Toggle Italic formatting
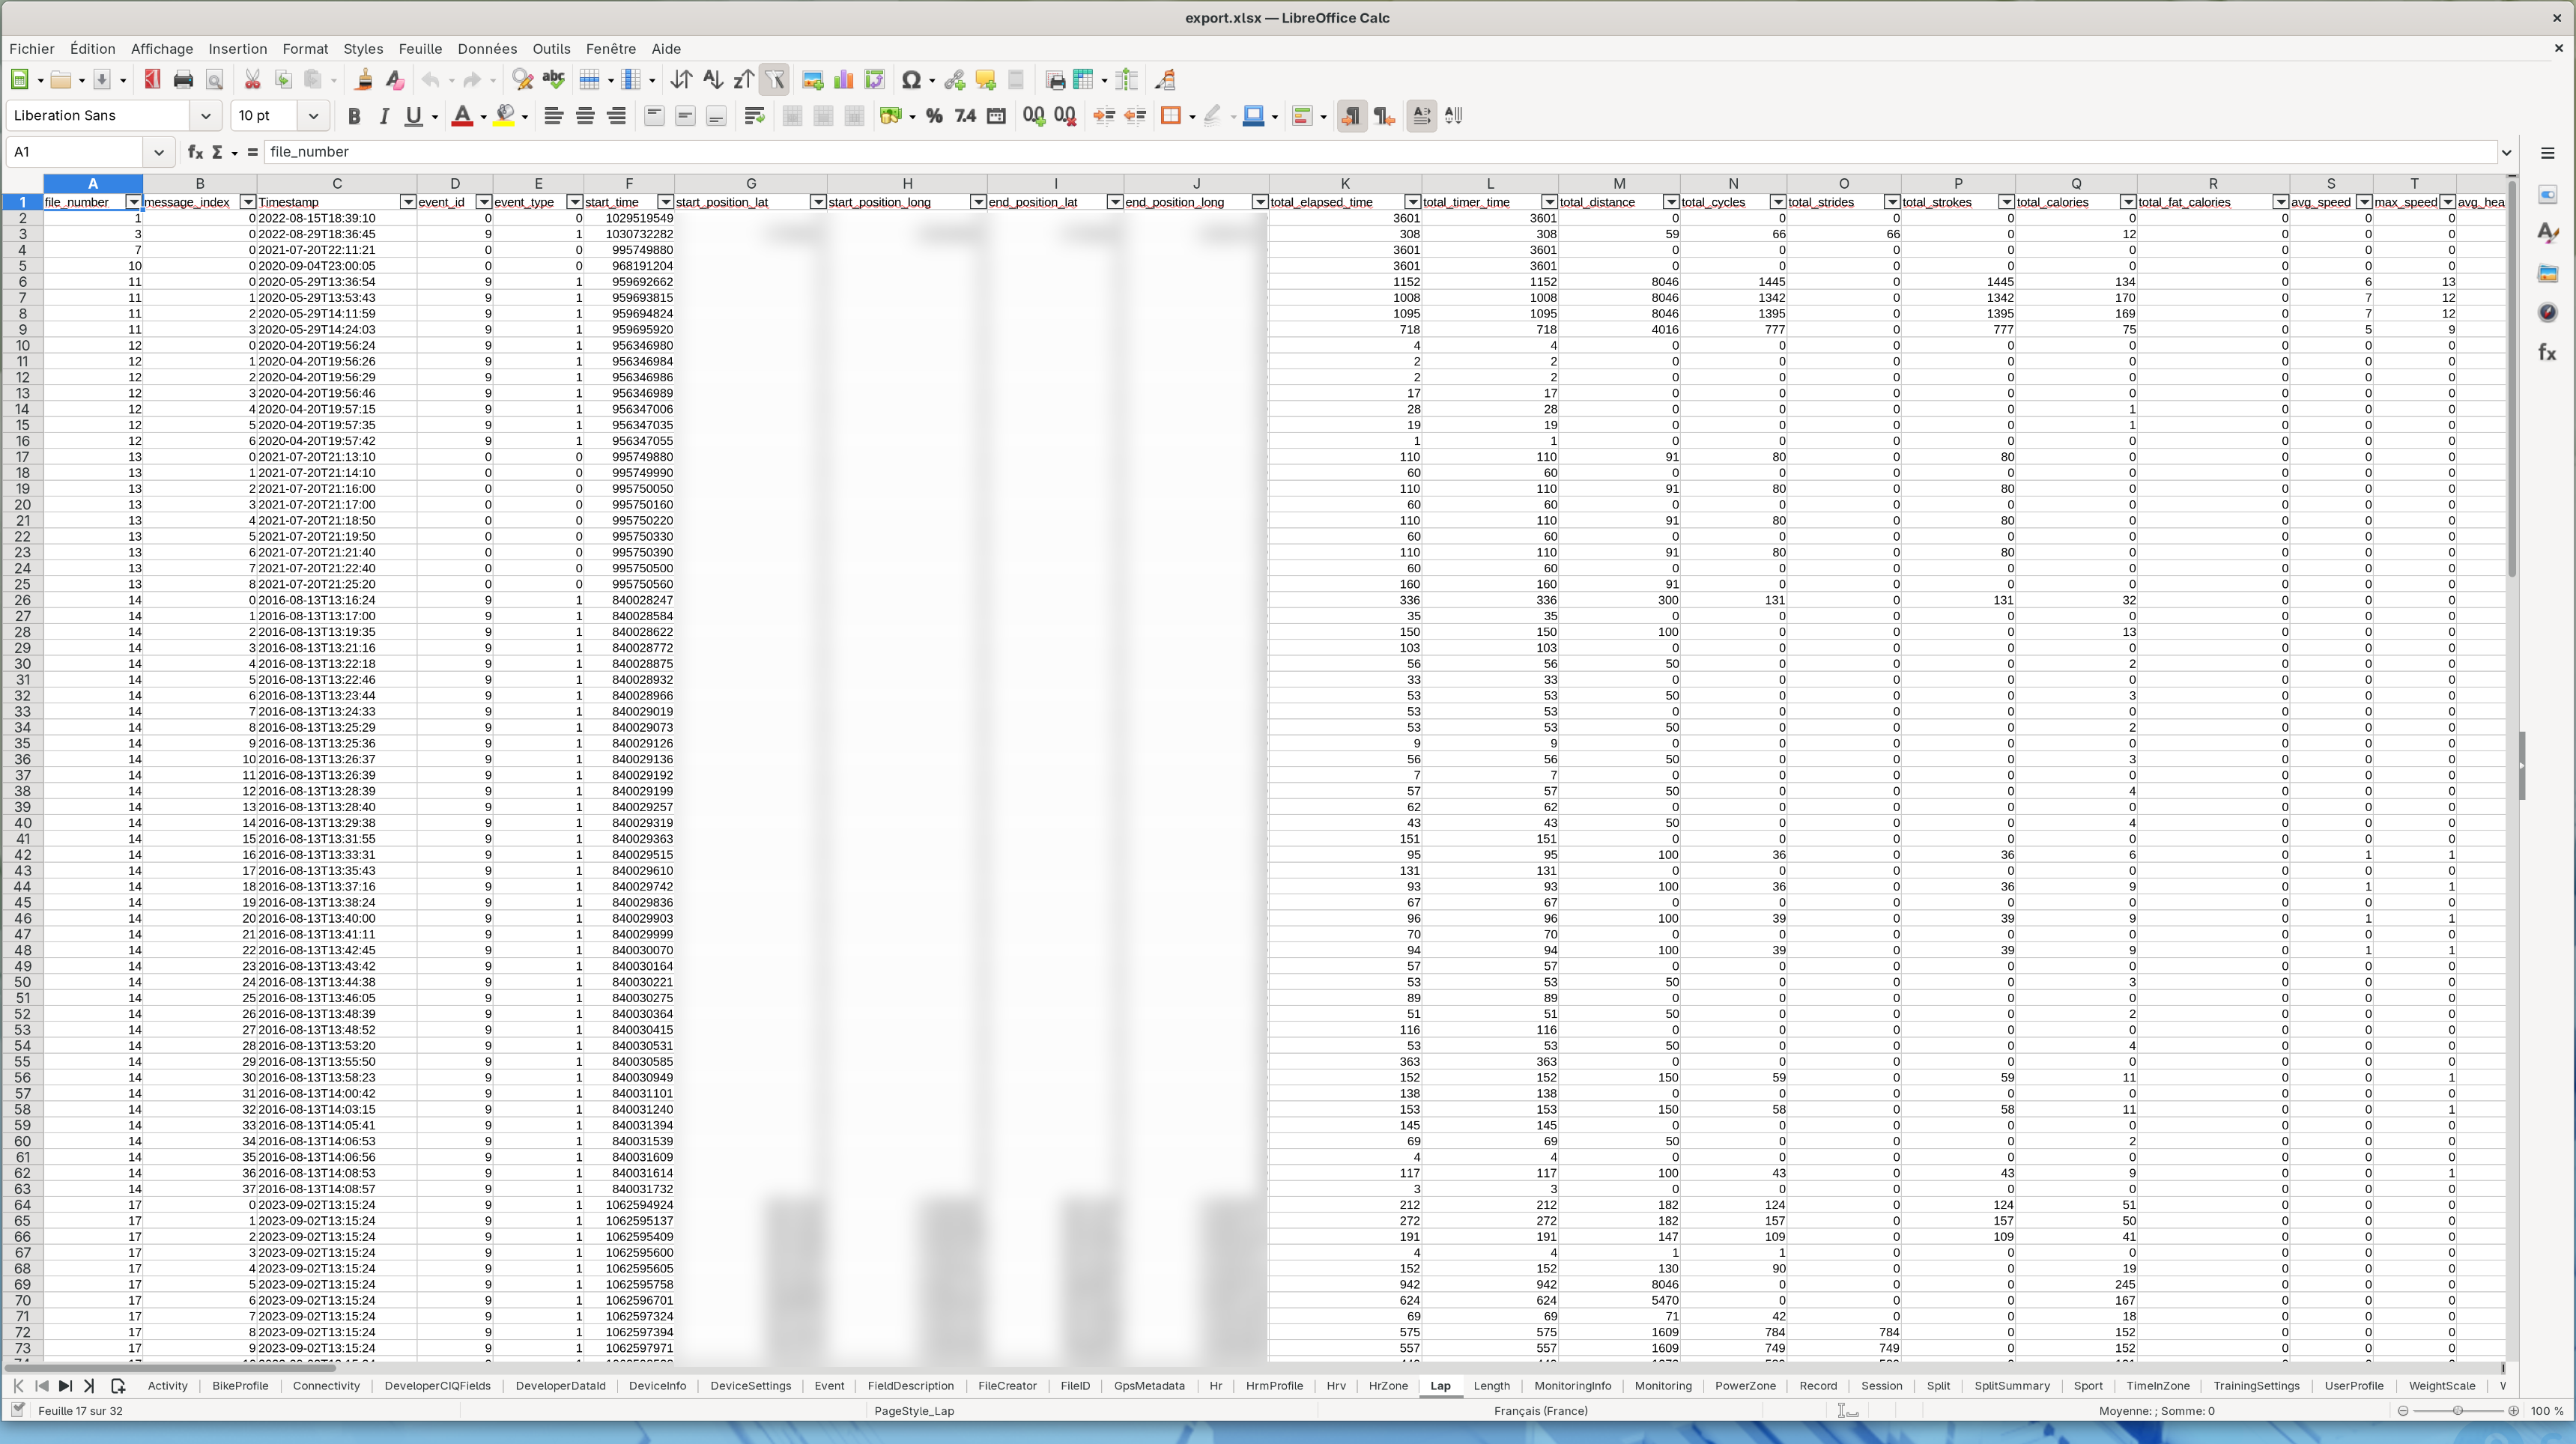This screenshot has width=2576, height=1444. click(384, 116)
